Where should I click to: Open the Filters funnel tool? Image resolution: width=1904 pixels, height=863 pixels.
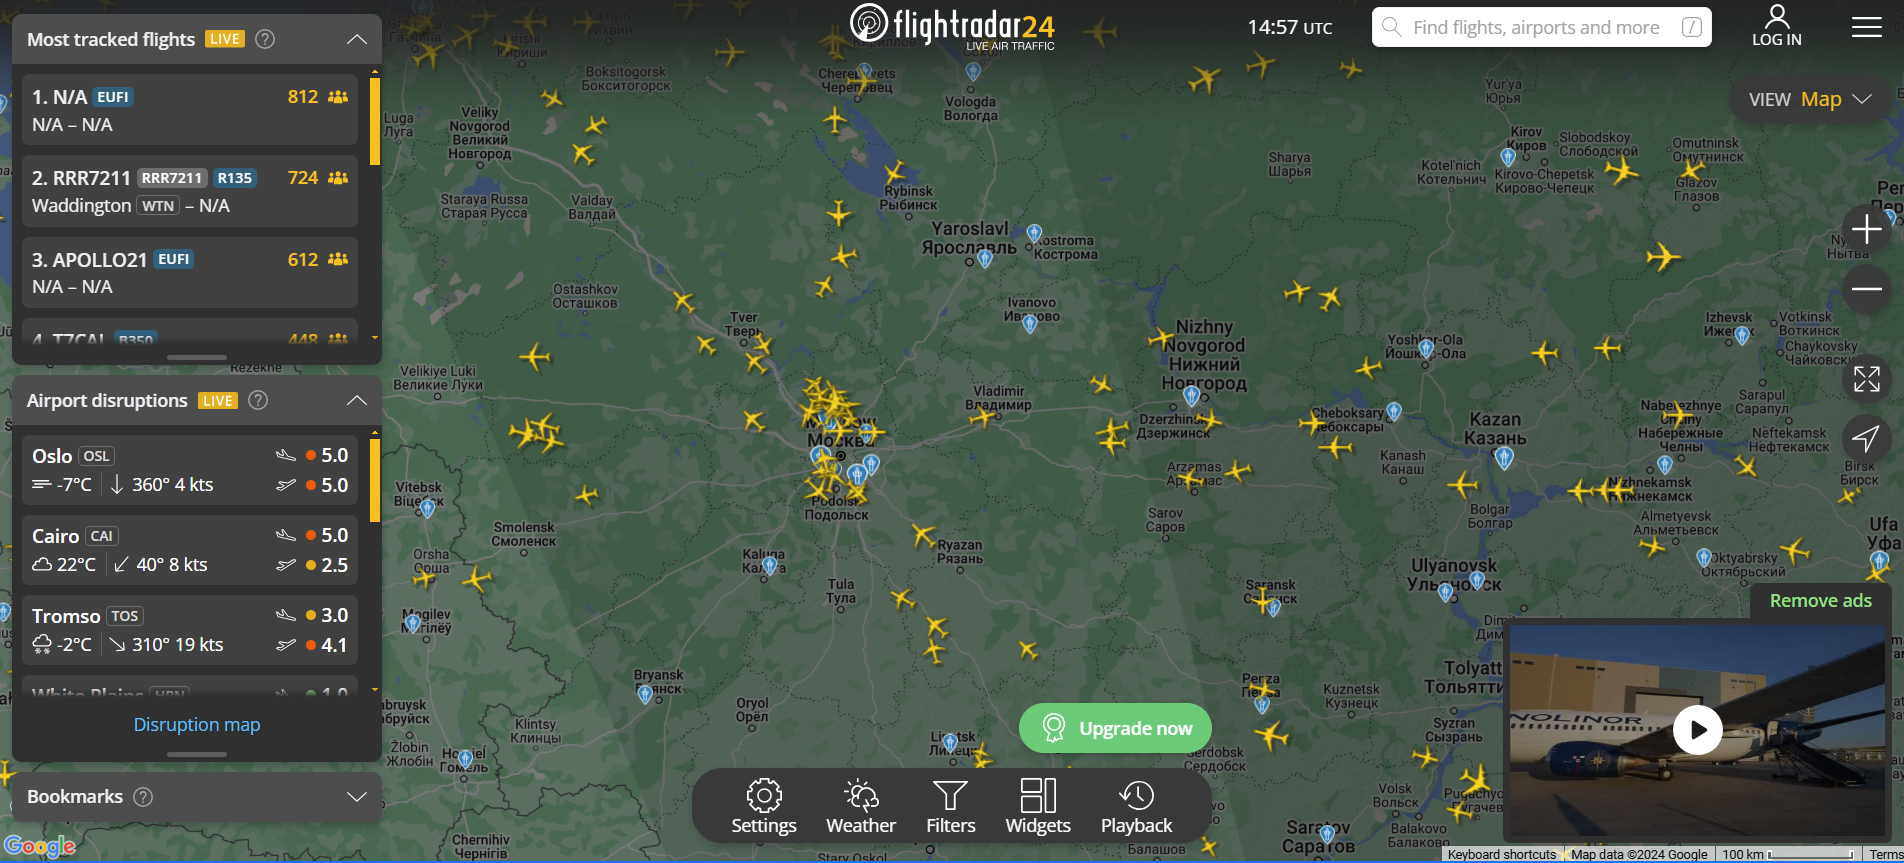tap(950, 807)
